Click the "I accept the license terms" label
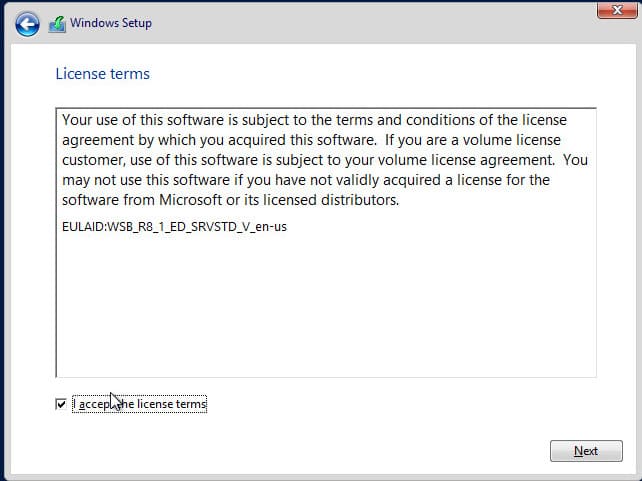The height and width of the screenshot is (481, 642). coord(140,404)
